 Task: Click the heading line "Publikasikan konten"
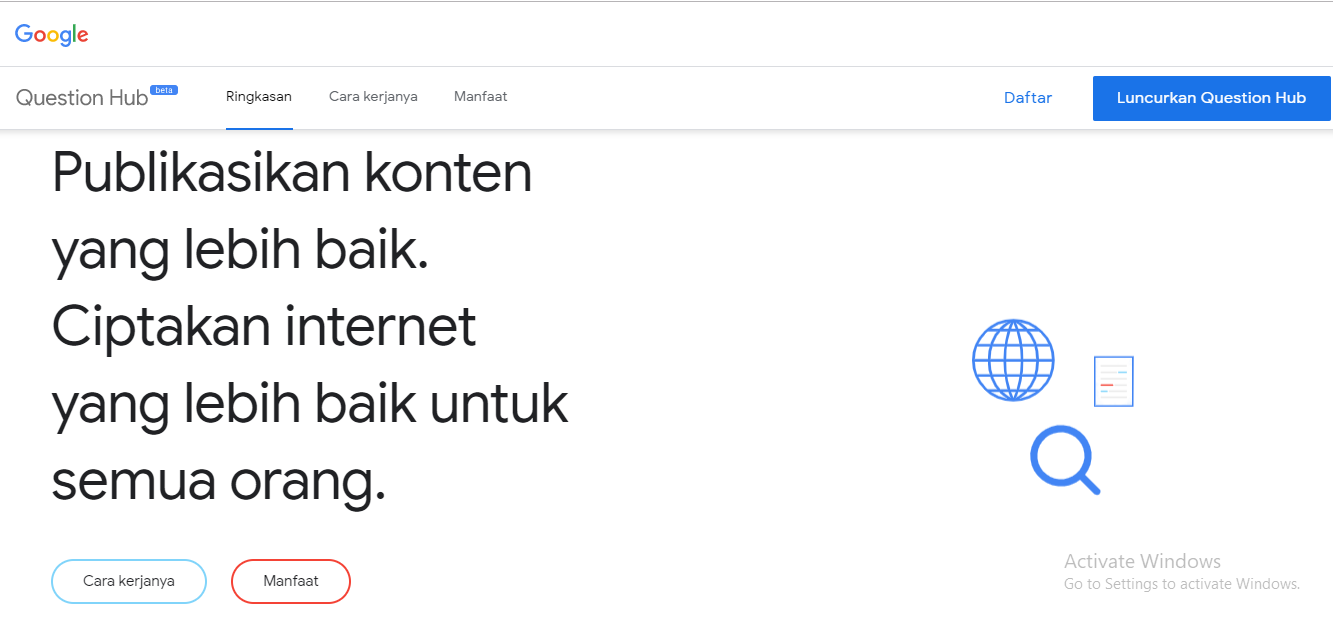point(292,173)
